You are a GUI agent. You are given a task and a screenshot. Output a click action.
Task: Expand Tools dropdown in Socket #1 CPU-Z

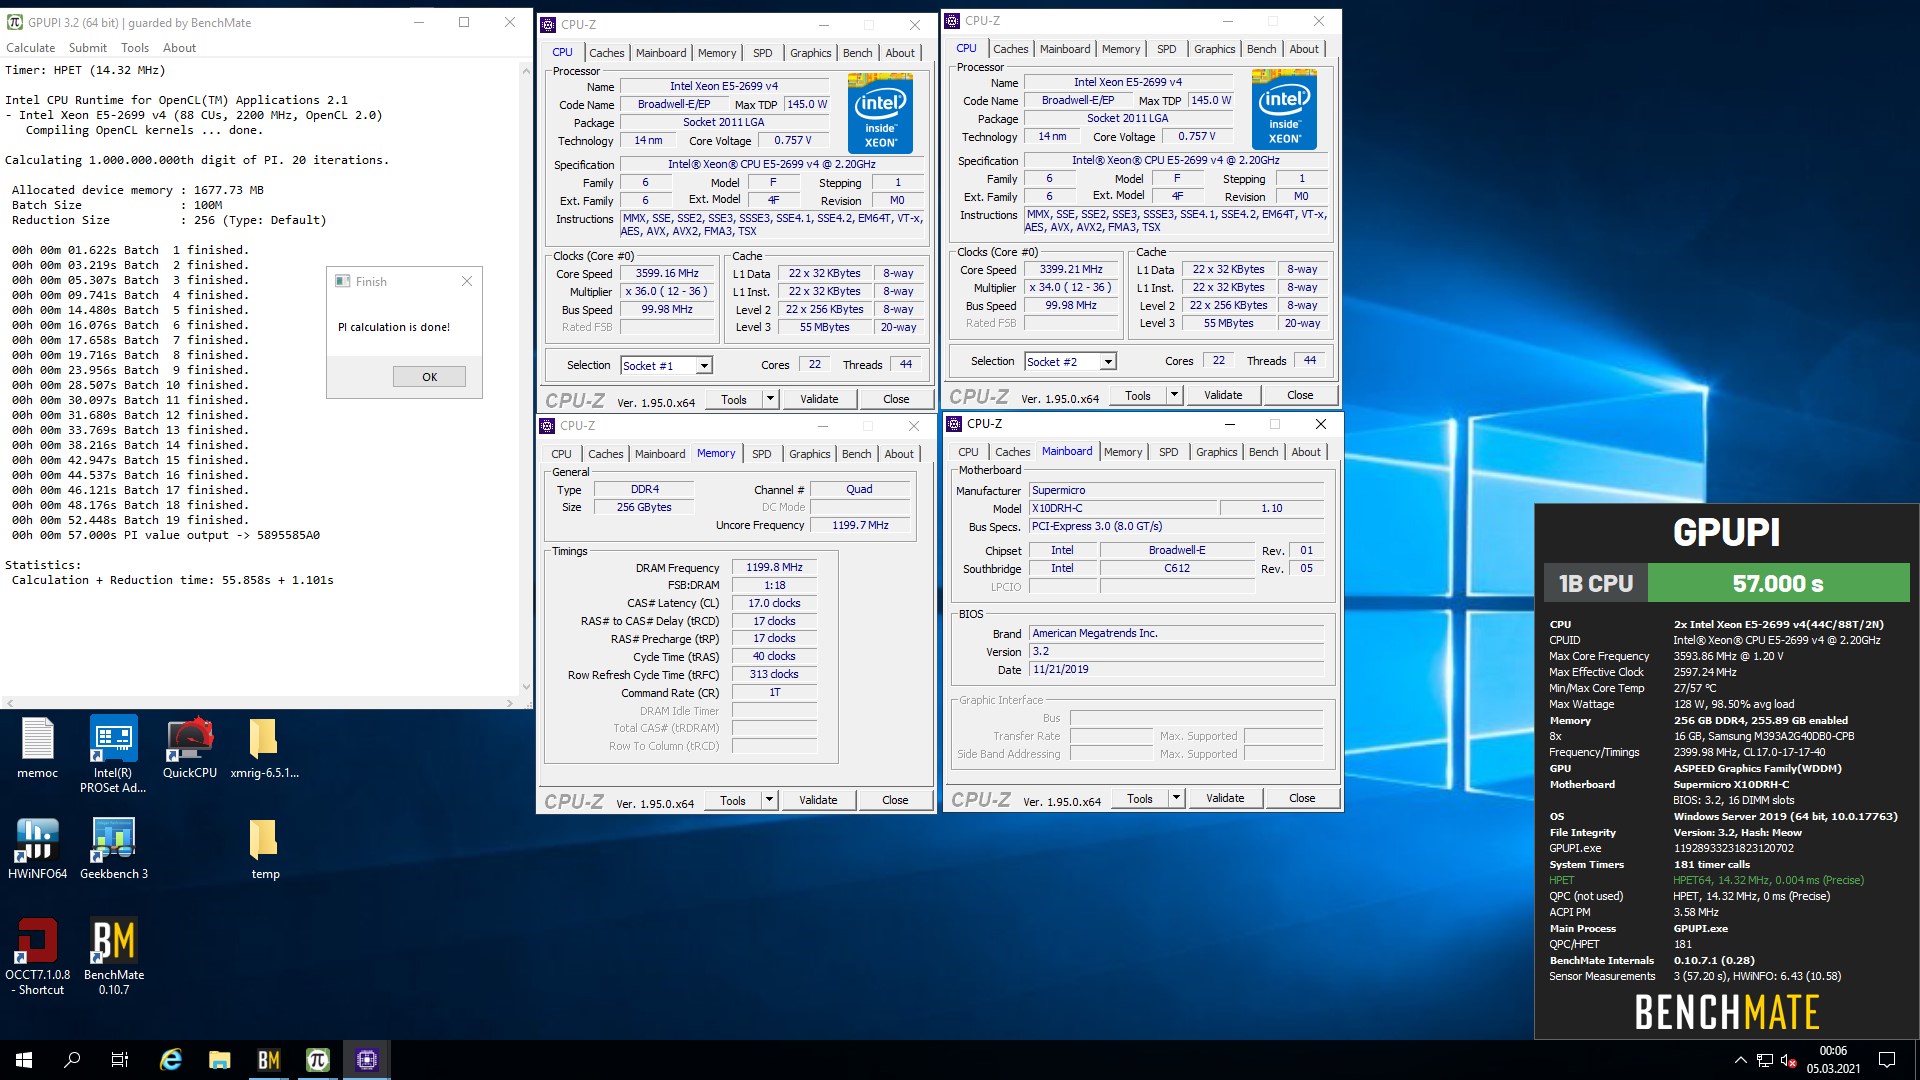(770, 399)
